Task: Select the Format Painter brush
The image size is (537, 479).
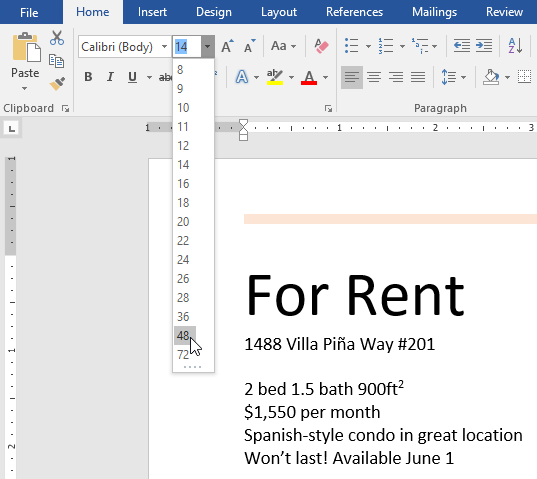Action: [x=57, y=84]
